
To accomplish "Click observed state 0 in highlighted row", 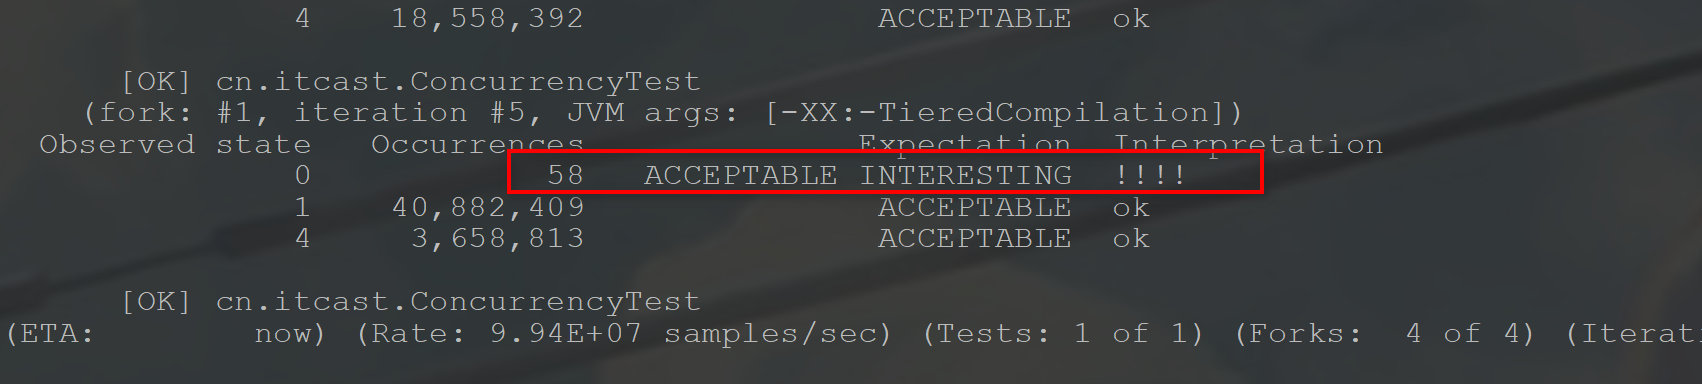I will (302, 175).
